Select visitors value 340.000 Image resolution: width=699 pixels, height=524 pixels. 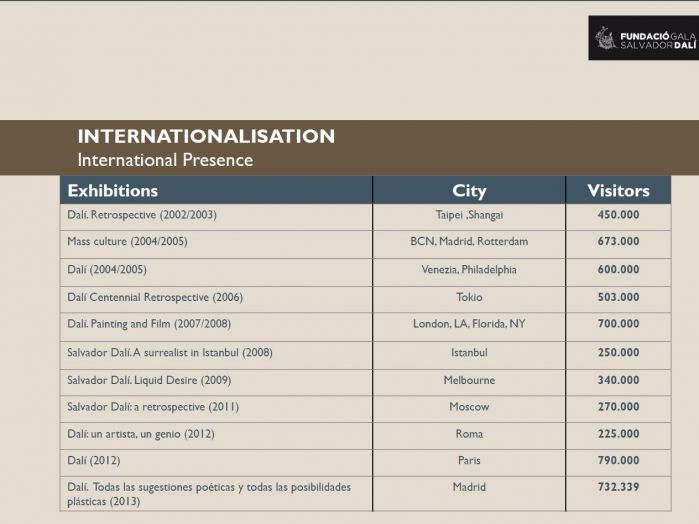coord(618,380)
